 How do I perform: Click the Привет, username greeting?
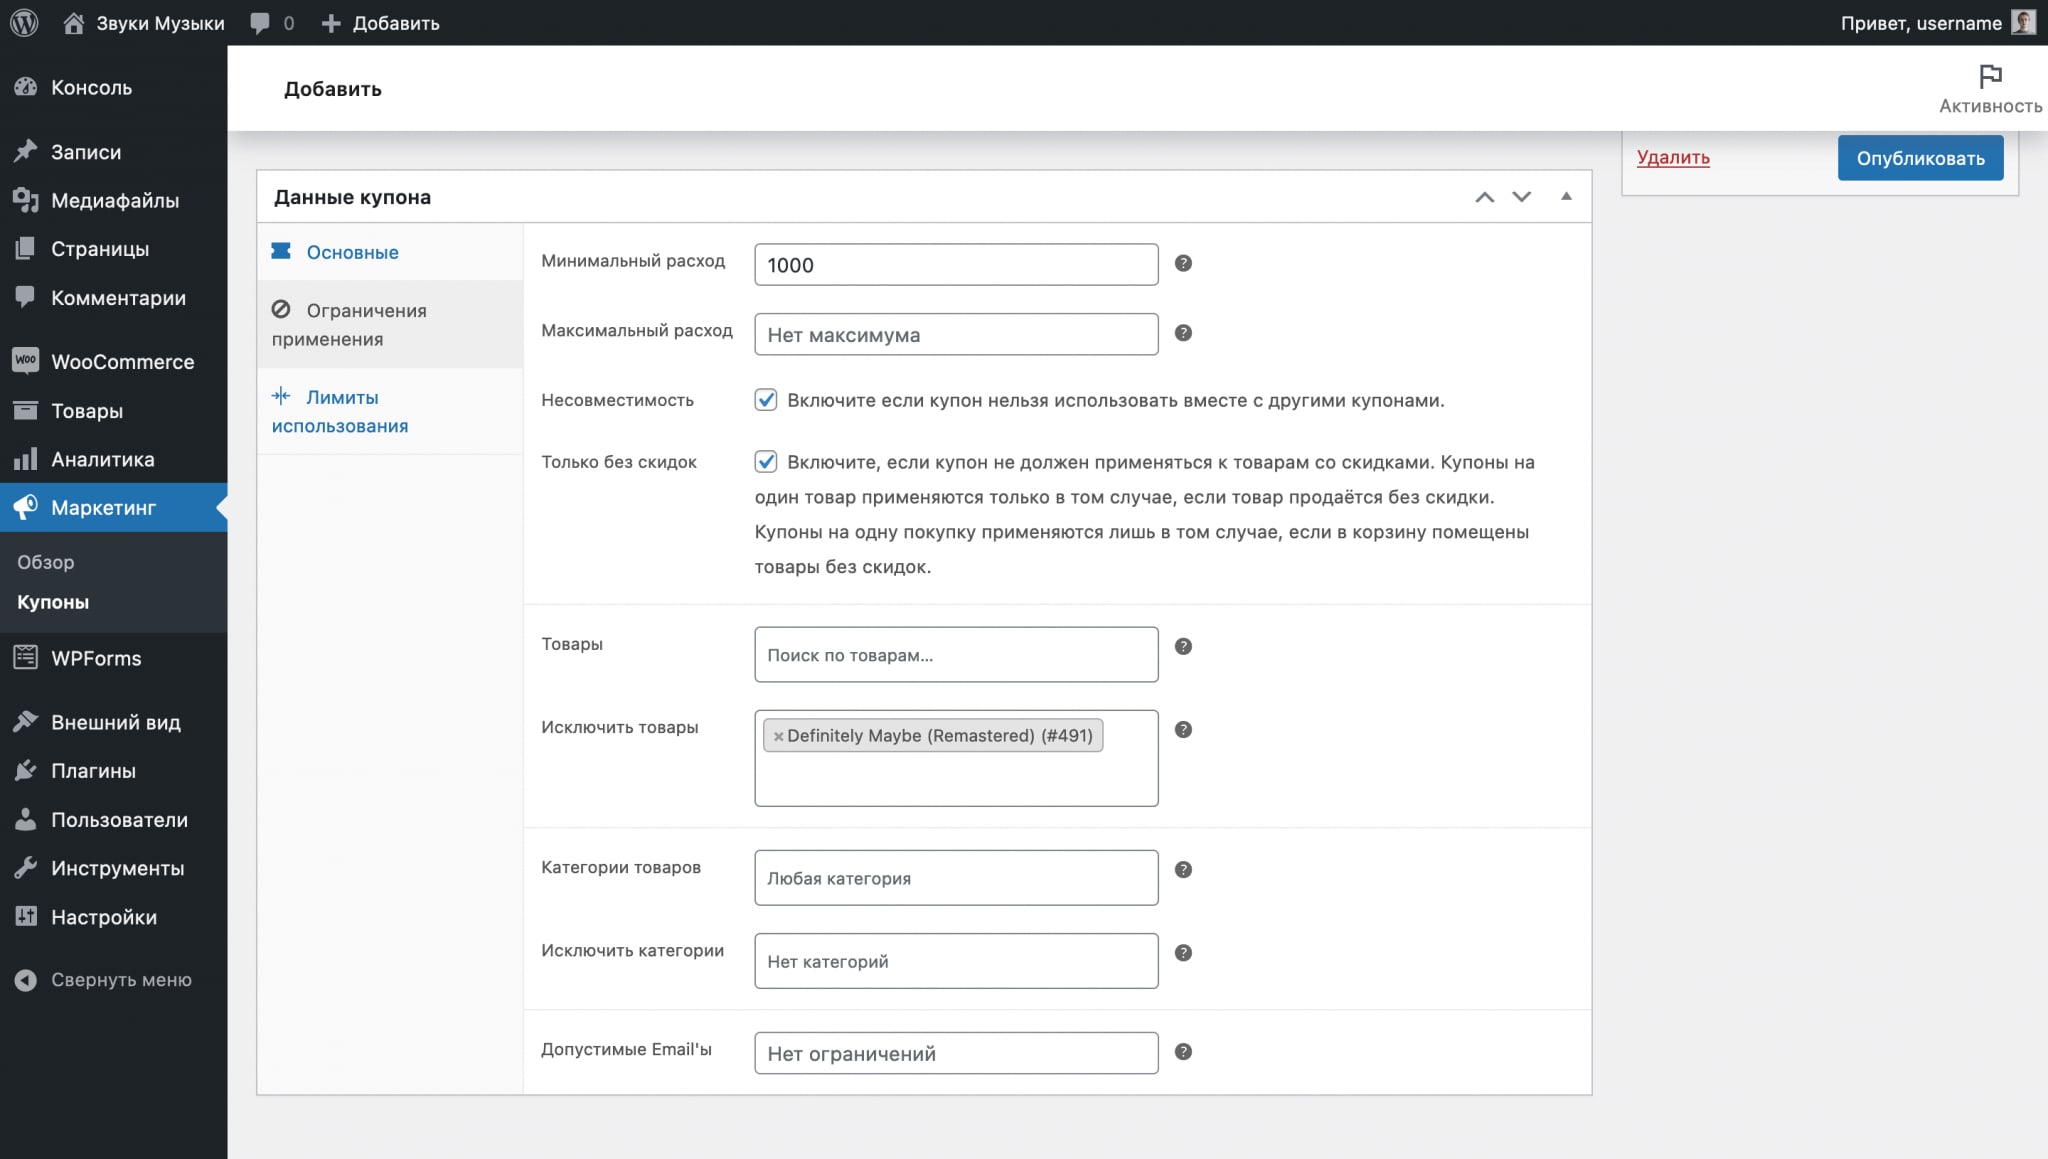pos(1921,23)
